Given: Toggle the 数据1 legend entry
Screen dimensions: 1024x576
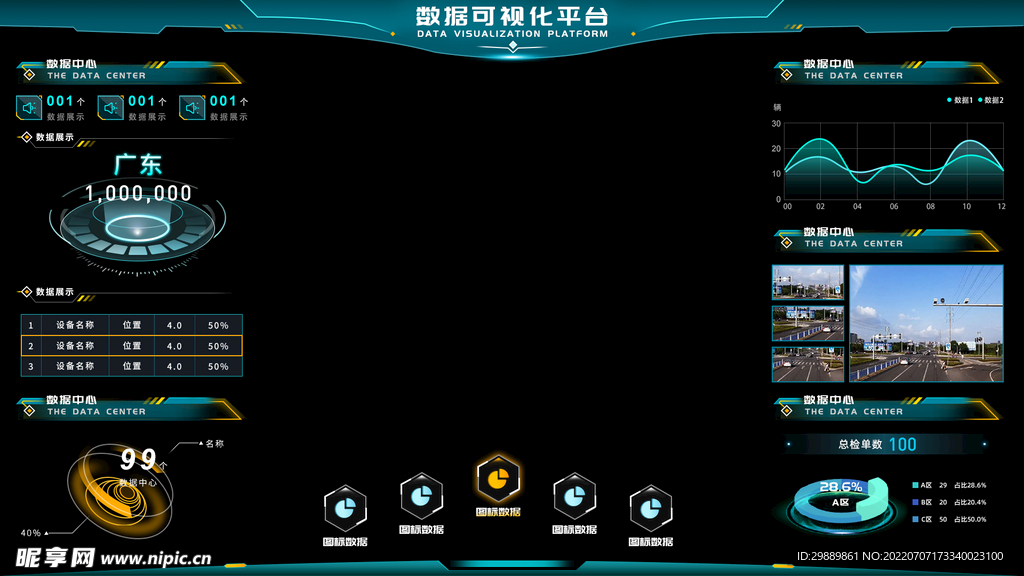Looking at the screenshot, I should (x=960, y=100).
